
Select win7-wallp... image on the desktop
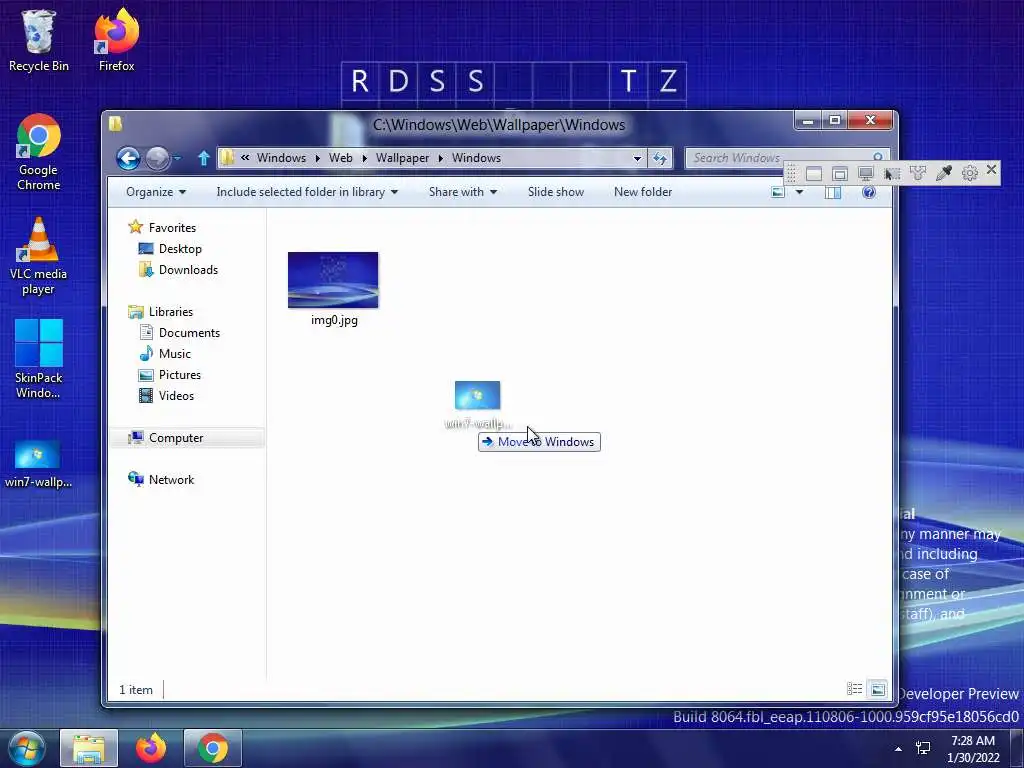pyautogui.click(x=38, y=466)
